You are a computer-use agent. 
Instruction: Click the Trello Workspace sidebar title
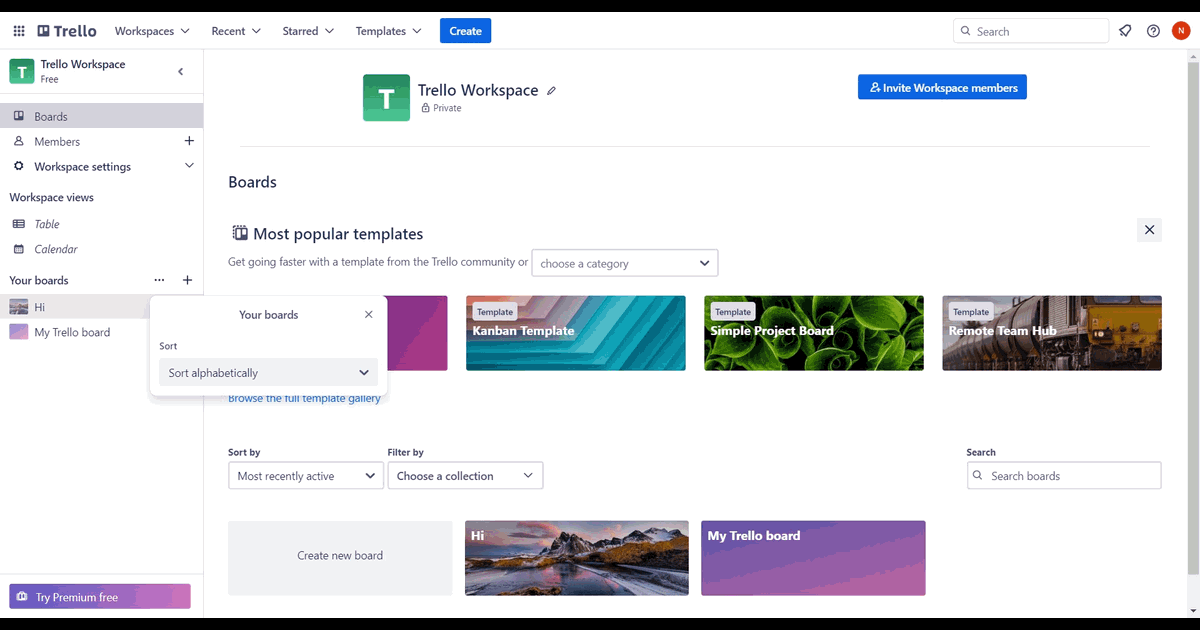point(83,64)
